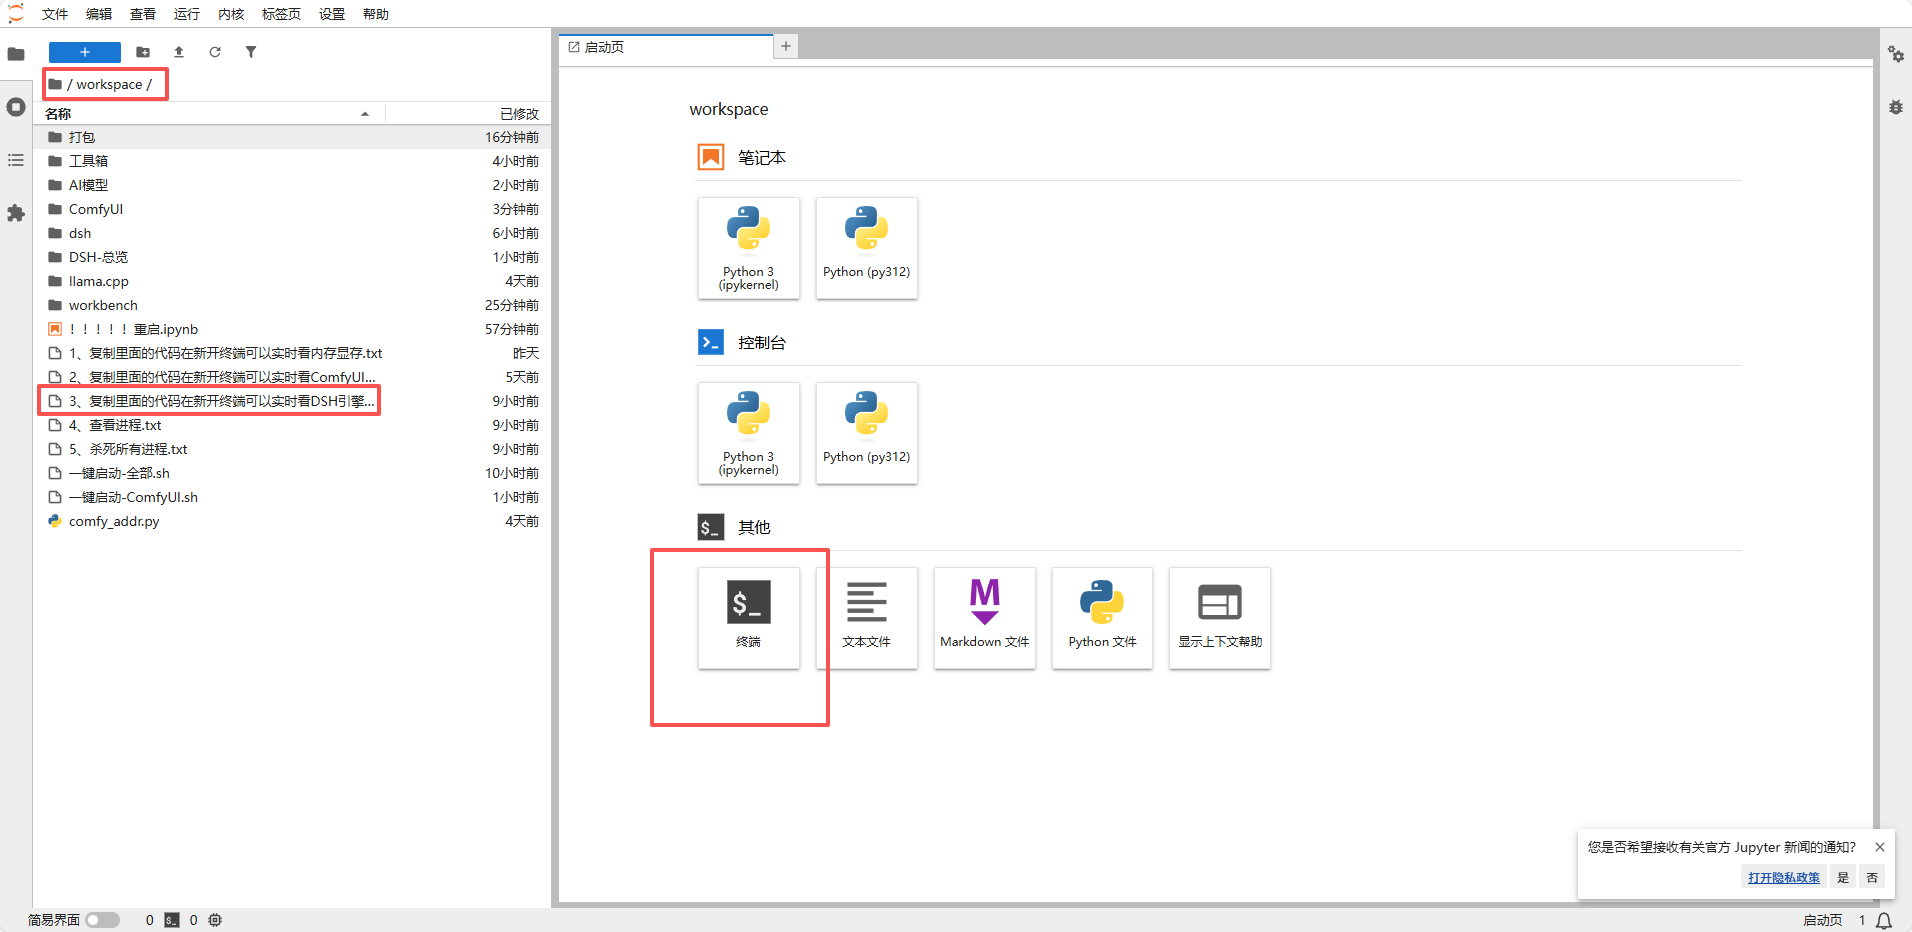The height and width of the screenshot is (932, 1912).
Task: Create a new 文本文件
Action: click(867, 618)
